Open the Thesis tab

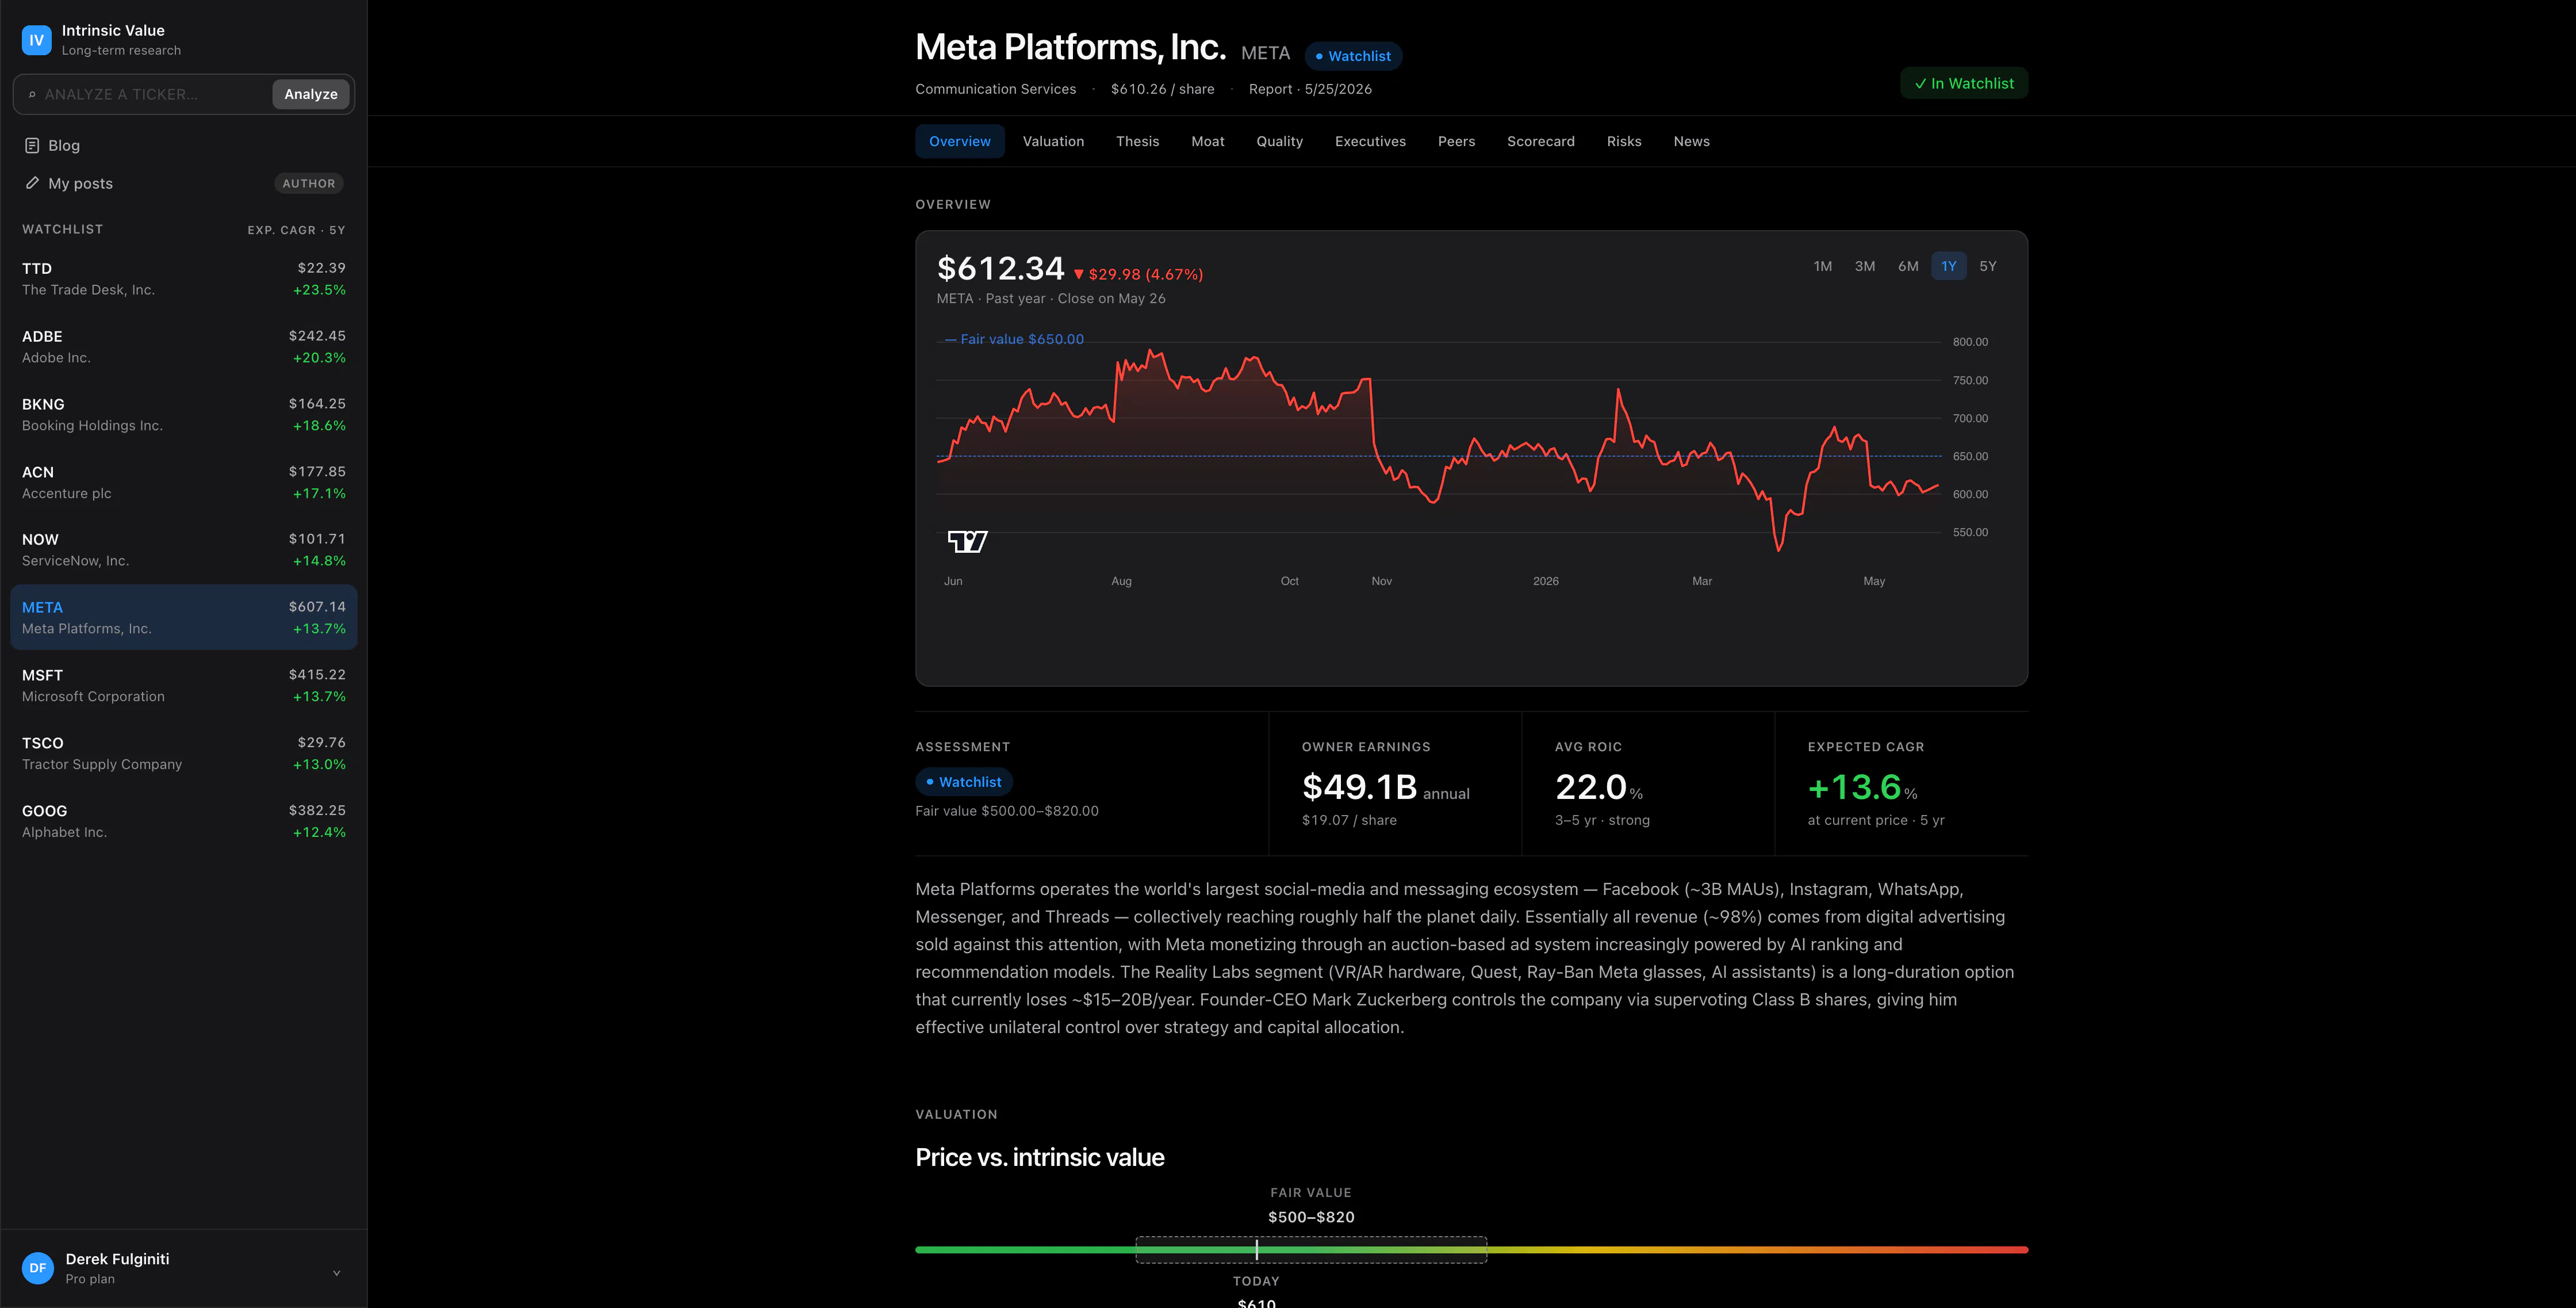(1138, 141)
